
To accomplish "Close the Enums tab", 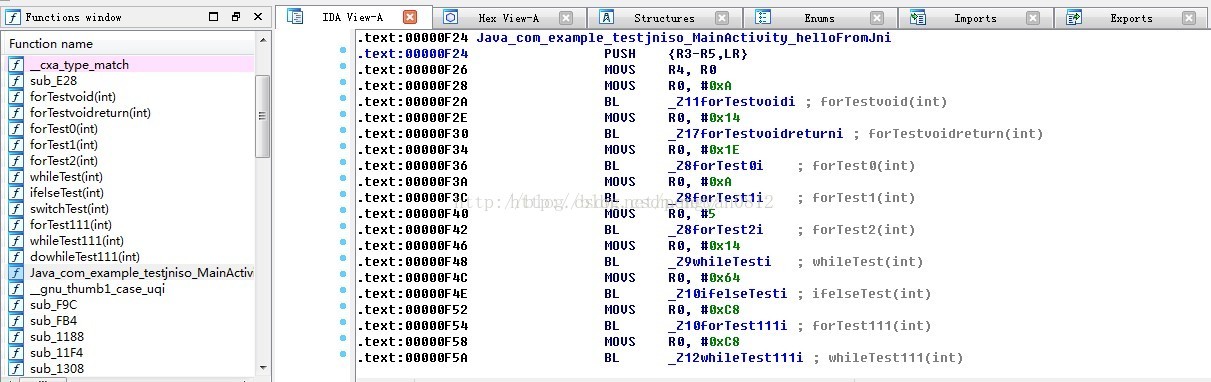I will point(877,18).
